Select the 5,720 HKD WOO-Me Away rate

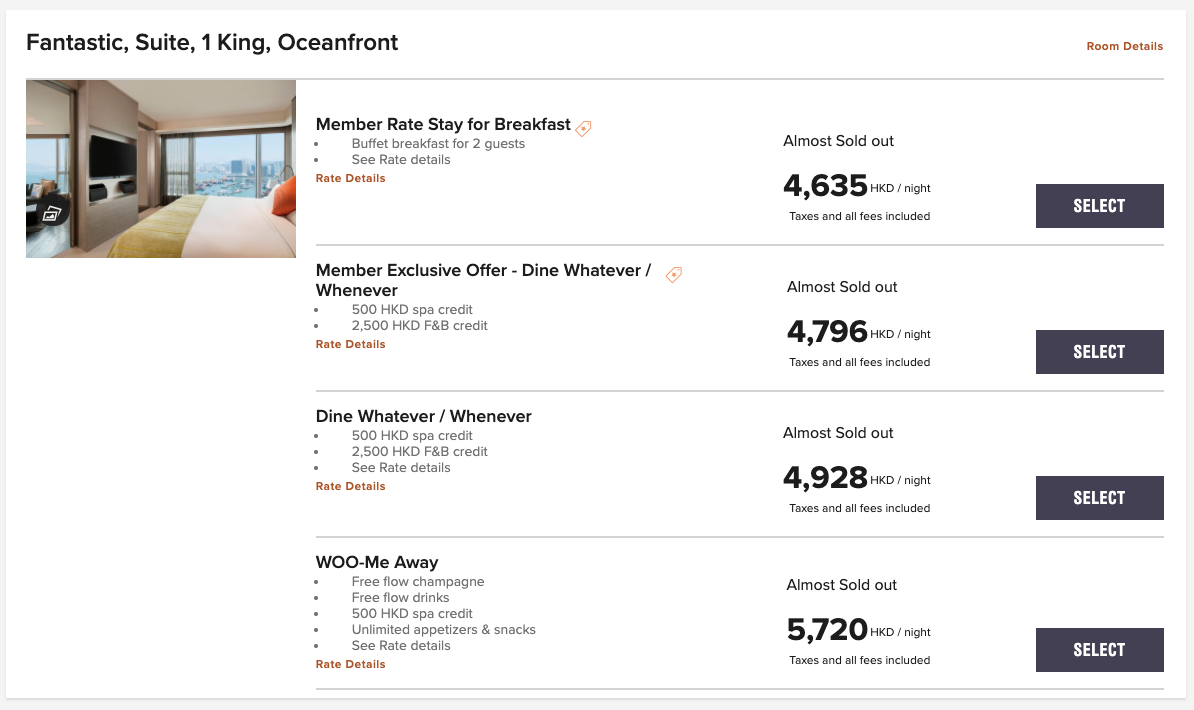[1100, 650]
